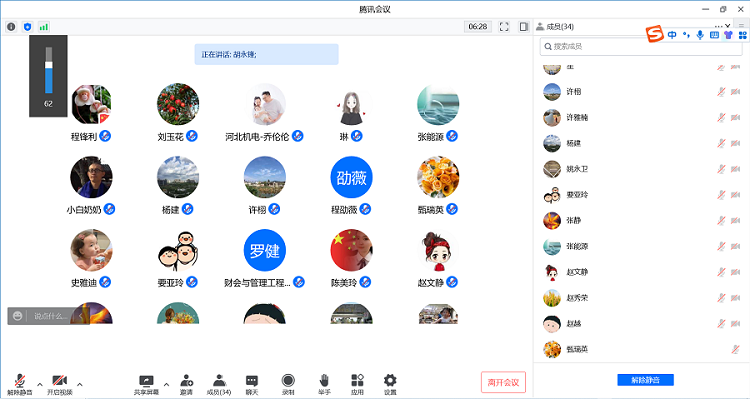Viewport: 750px width, 399px height.
Task: Open the 聊天 chat icon
Action: point(252,384)
